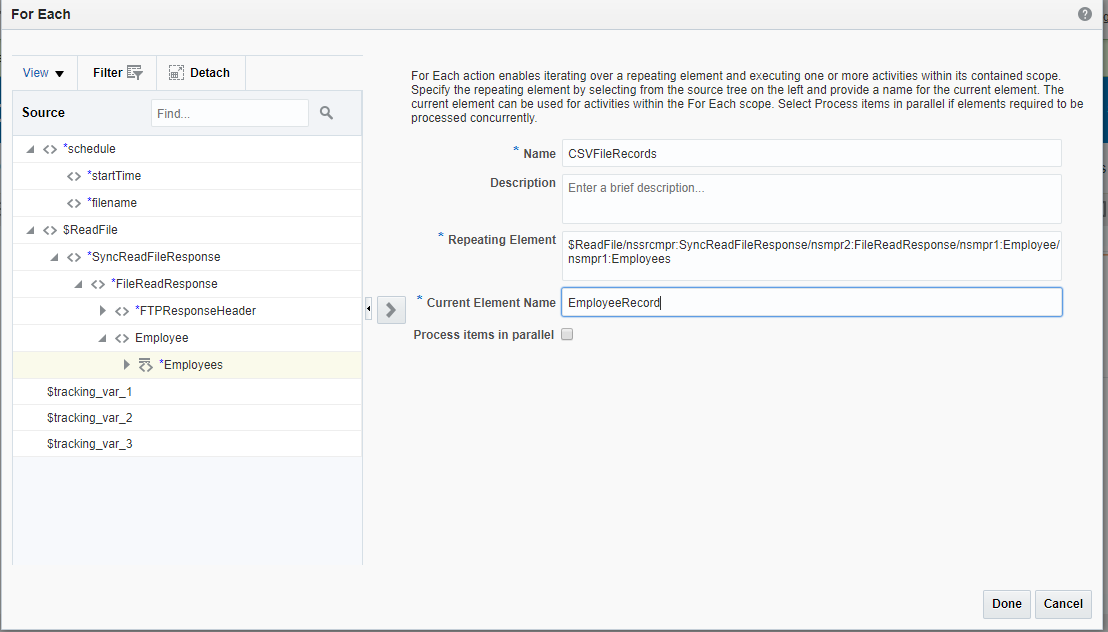Click the move-to-target arrow button
The image size is (1108, 632).
pyautogui.click(x=391, y=309)
